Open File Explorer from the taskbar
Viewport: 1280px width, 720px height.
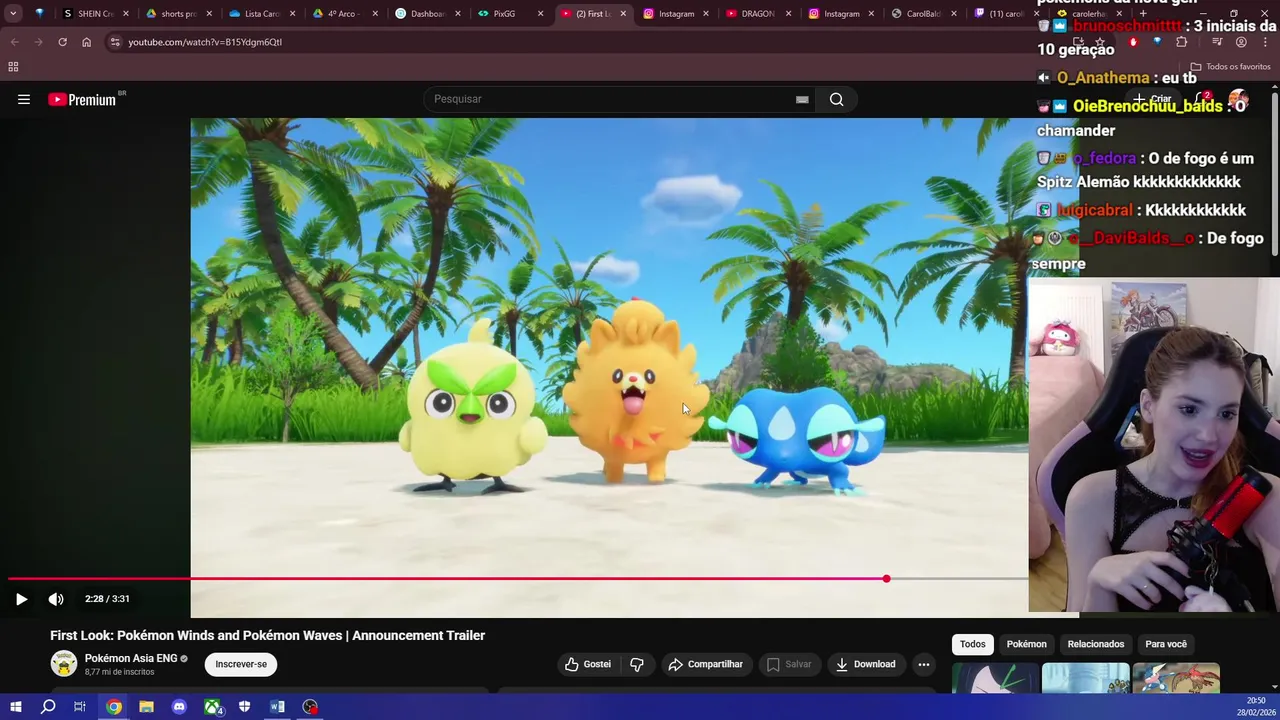146,707
